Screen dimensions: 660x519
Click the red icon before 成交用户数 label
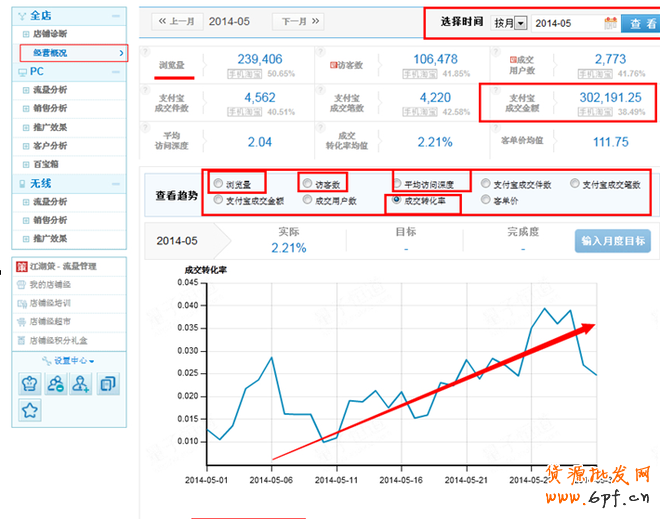click(x=513, y=60)
